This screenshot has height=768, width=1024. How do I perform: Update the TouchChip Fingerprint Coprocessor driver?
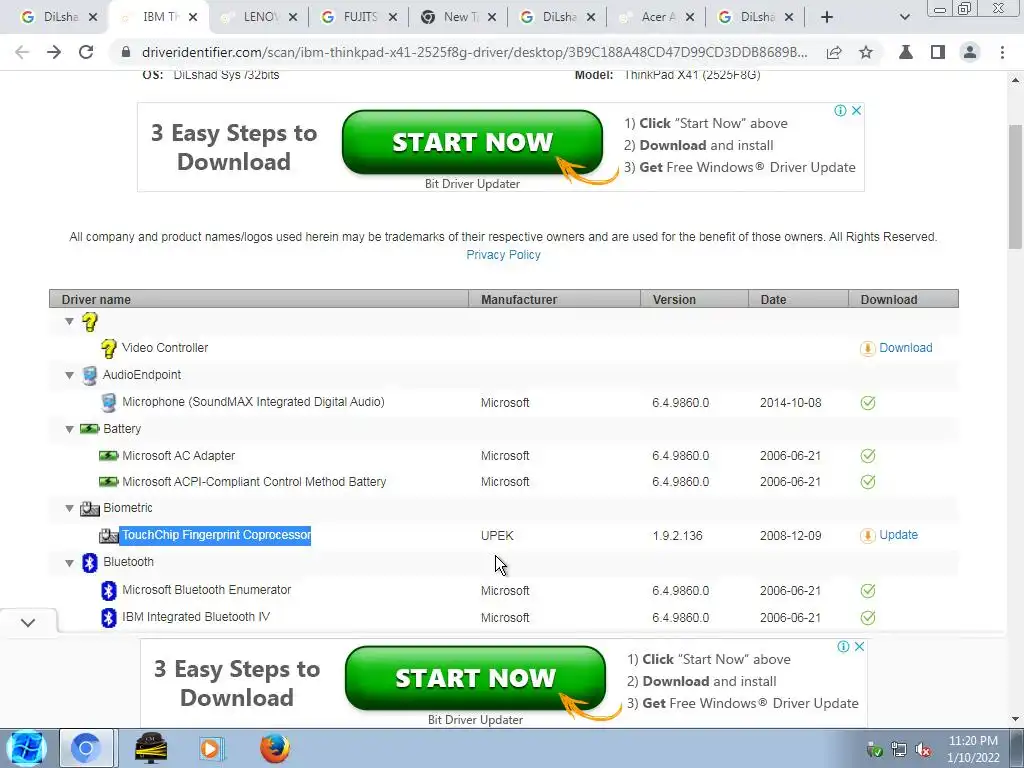[x=898, y=535]
